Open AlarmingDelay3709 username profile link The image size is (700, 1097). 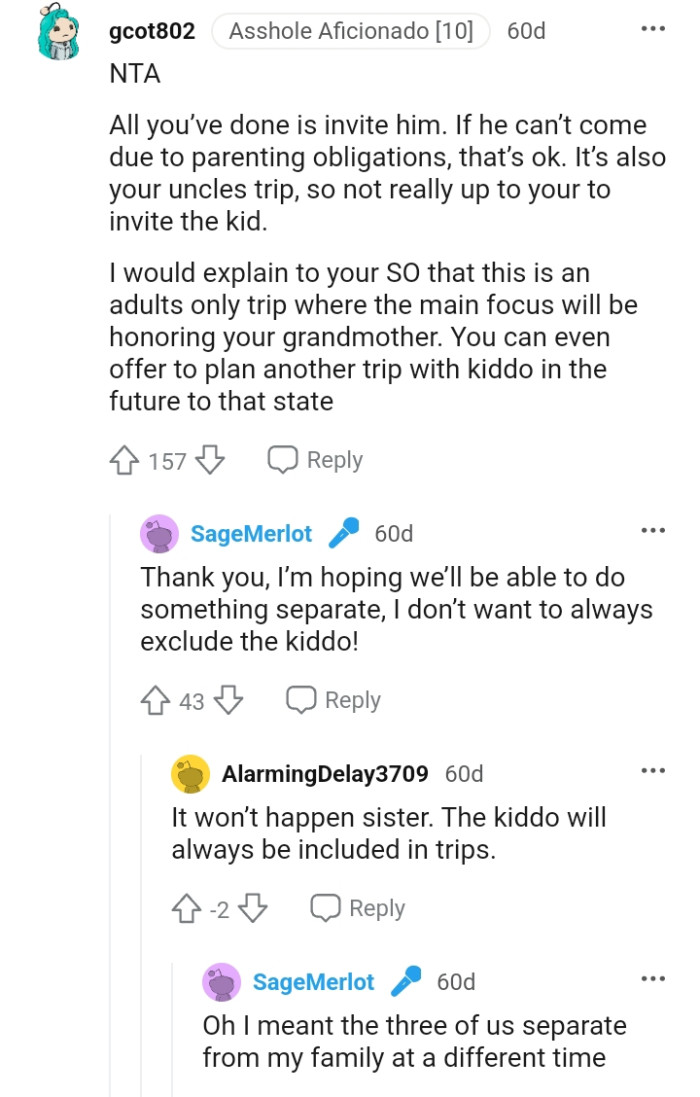point(325,773)
